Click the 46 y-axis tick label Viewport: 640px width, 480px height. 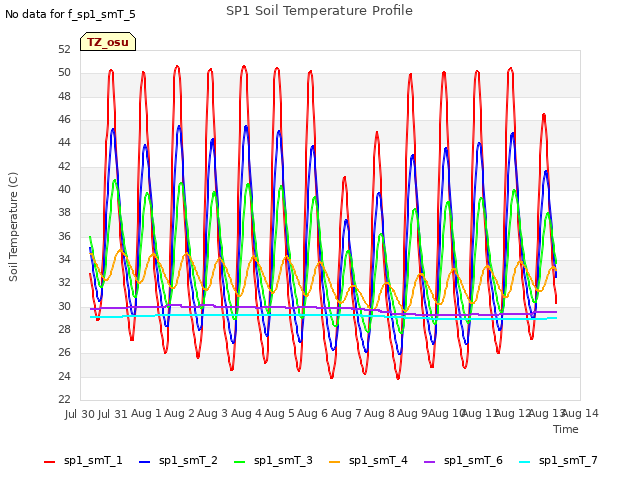(x=64, y=120)
